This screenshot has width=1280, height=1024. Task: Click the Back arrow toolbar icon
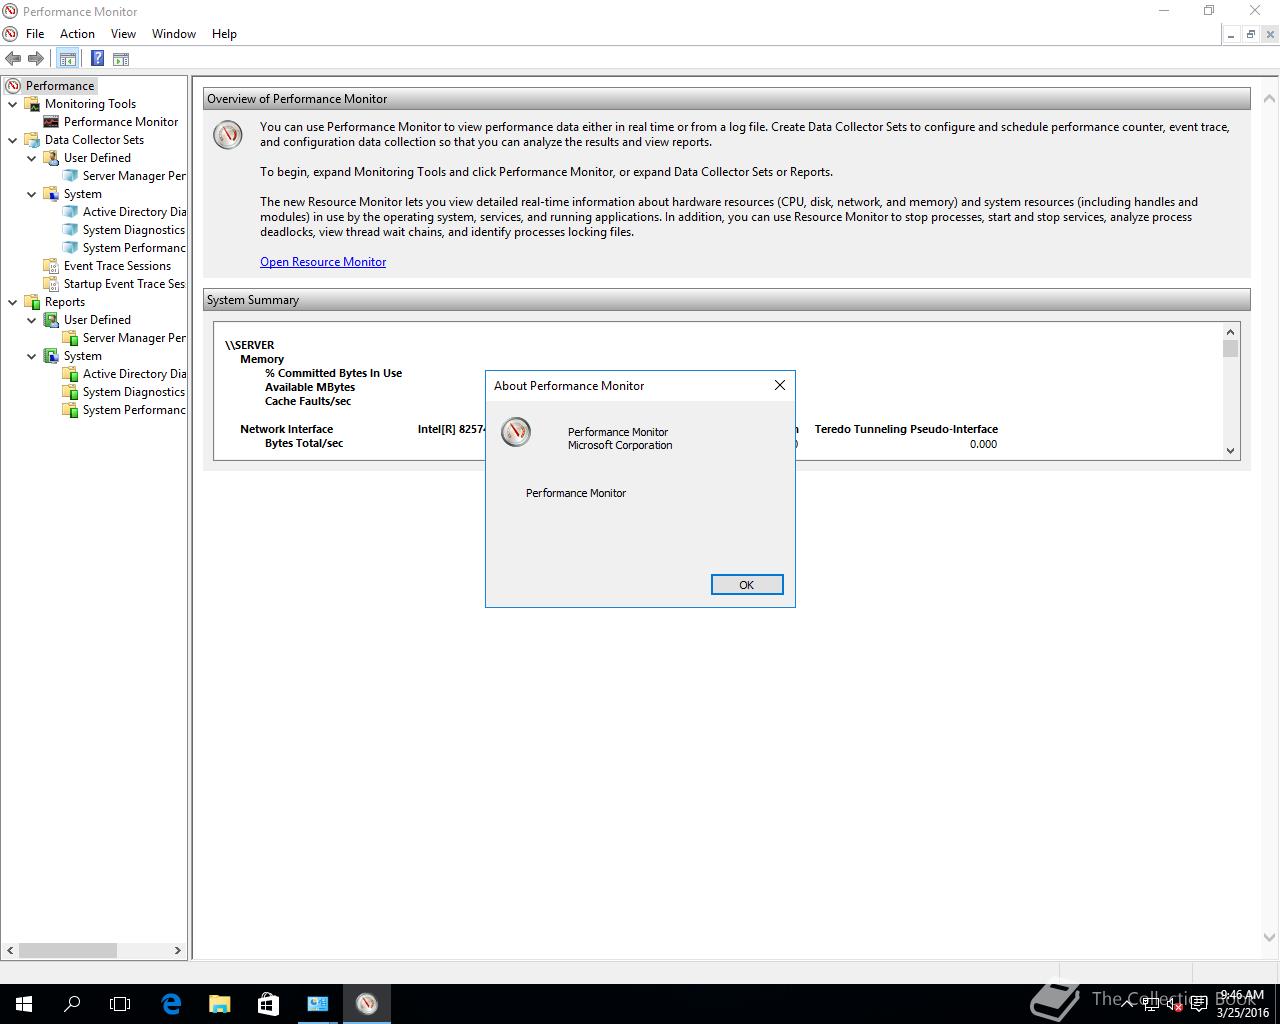[13, 59]
